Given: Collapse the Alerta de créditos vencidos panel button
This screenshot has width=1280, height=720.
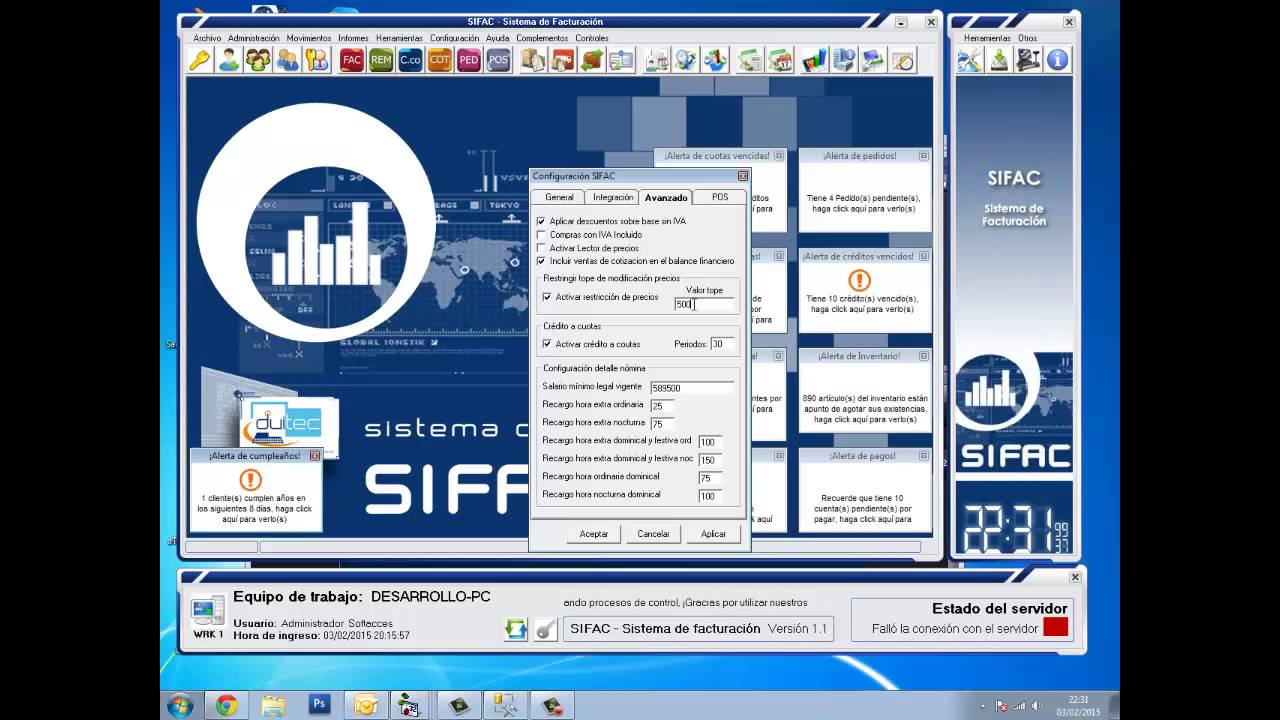Looking at the screenshot, I should coord(923,256).
